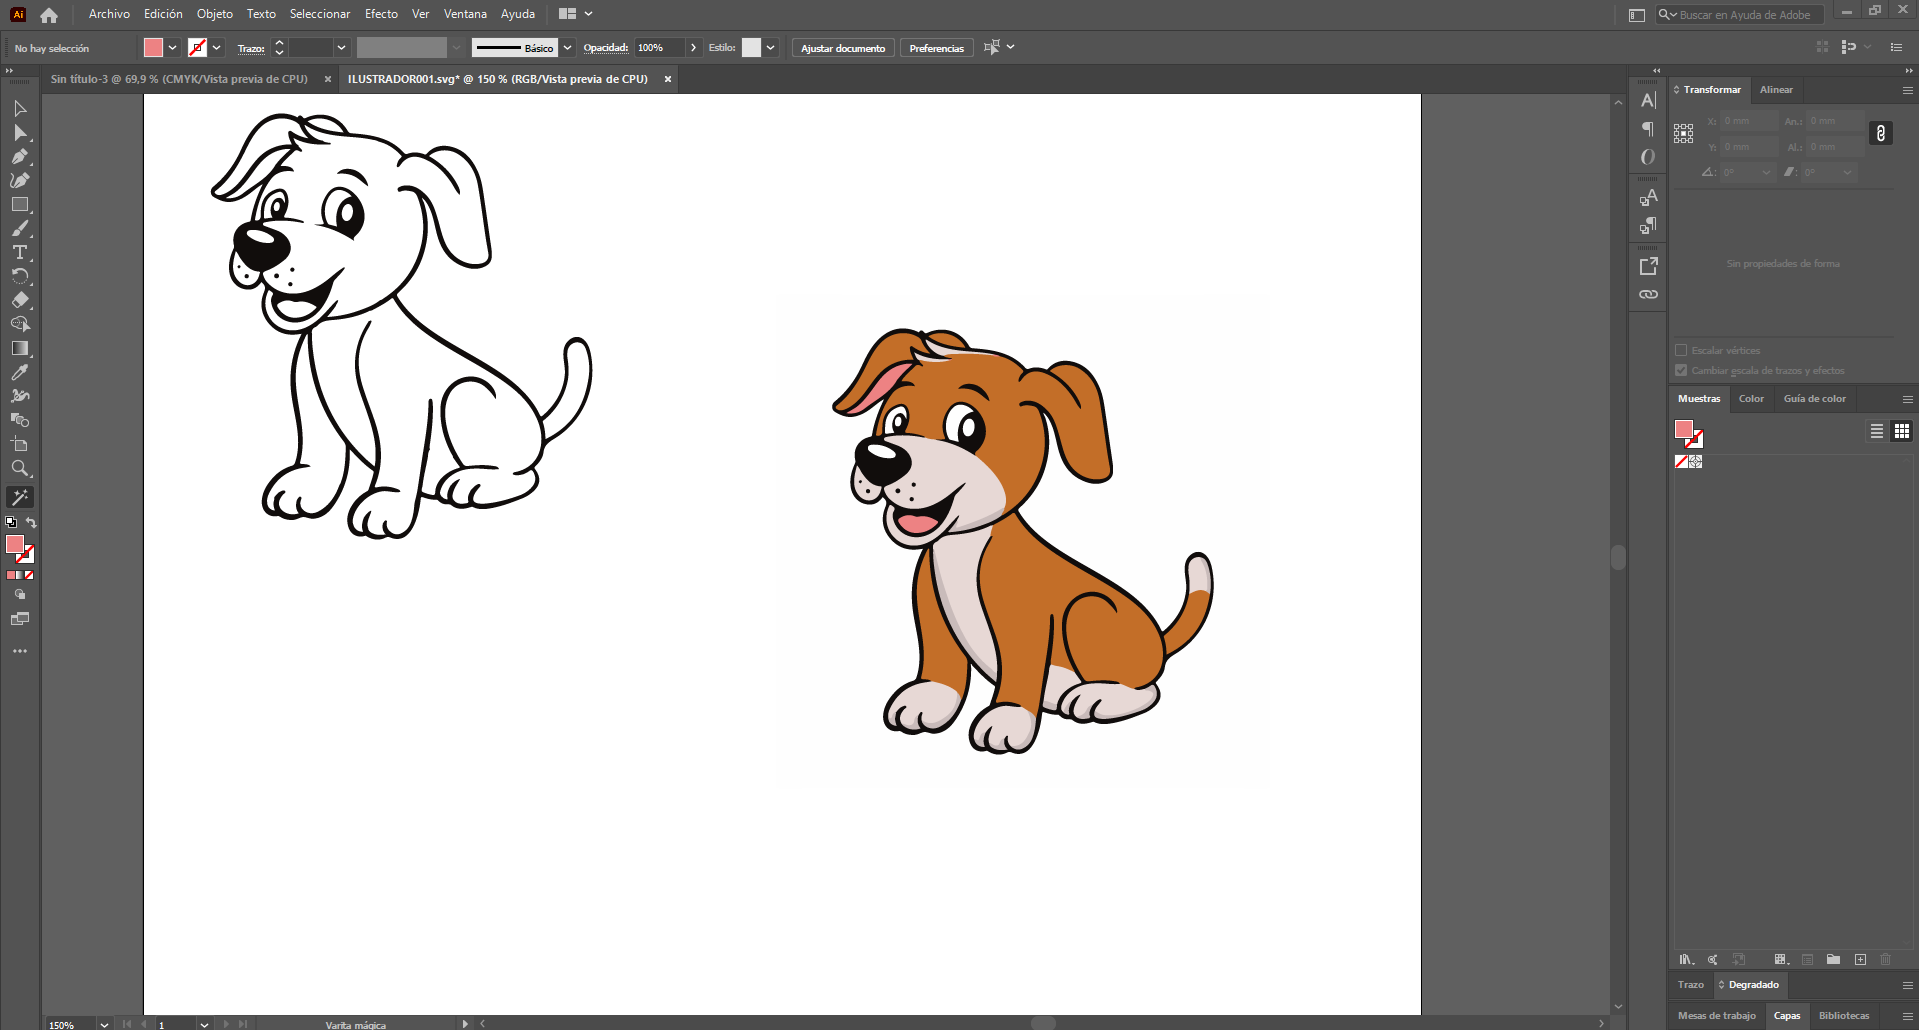Select the Zoom tool
The height and width of the screenshot is (1030, 1919).
click(19, 468)
